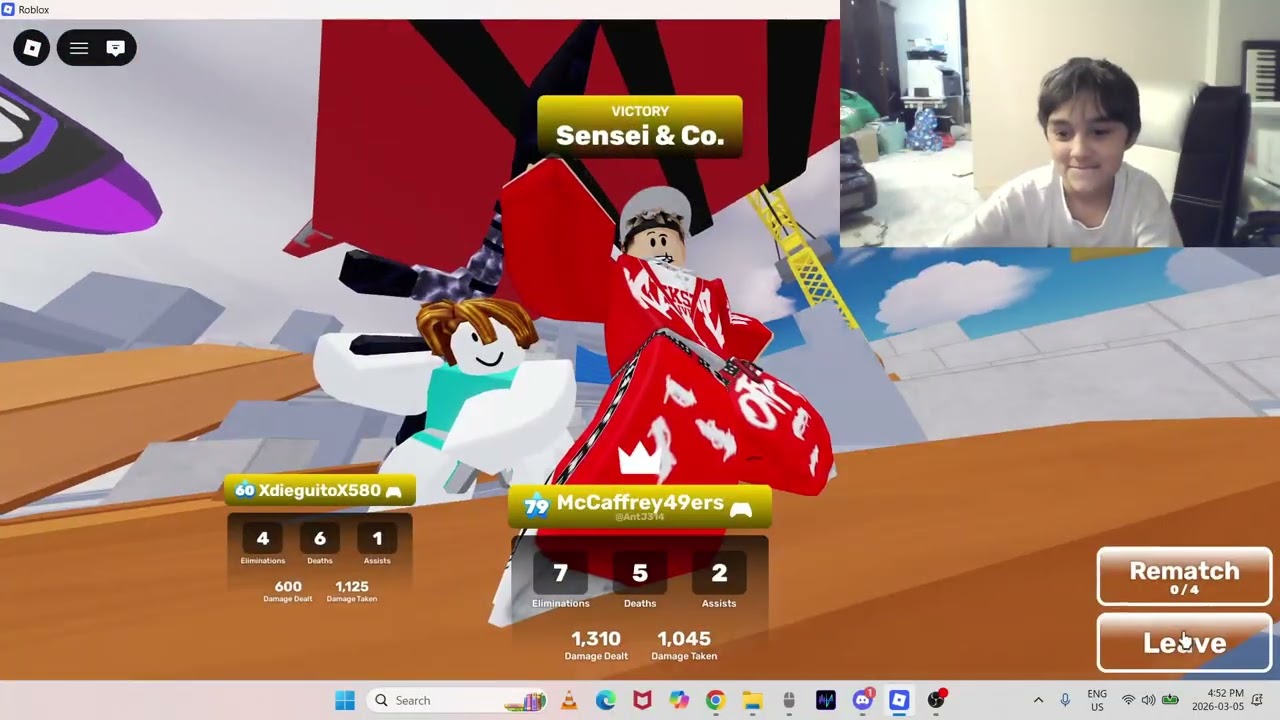The height and width of the screenshot is (720, 1280).
Task: Open File Explorer from taskbar
Action: 752,700
